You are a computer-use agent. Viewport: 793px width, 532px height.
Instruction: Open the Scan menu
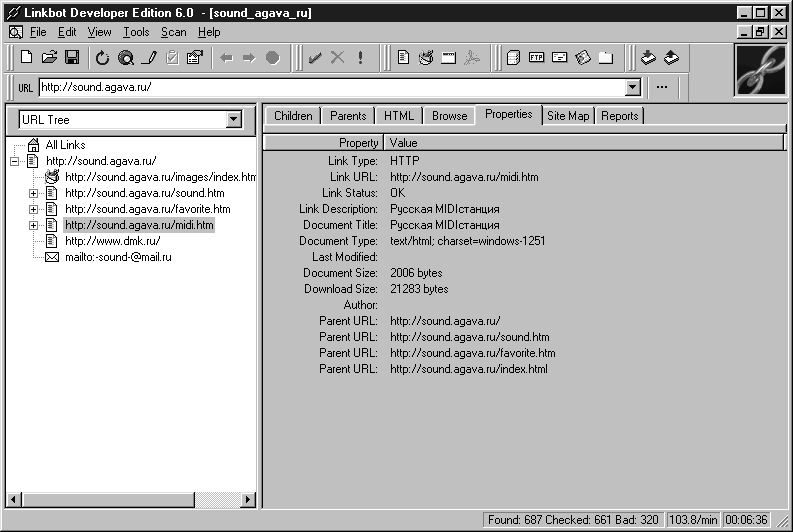tap(173, 32)
